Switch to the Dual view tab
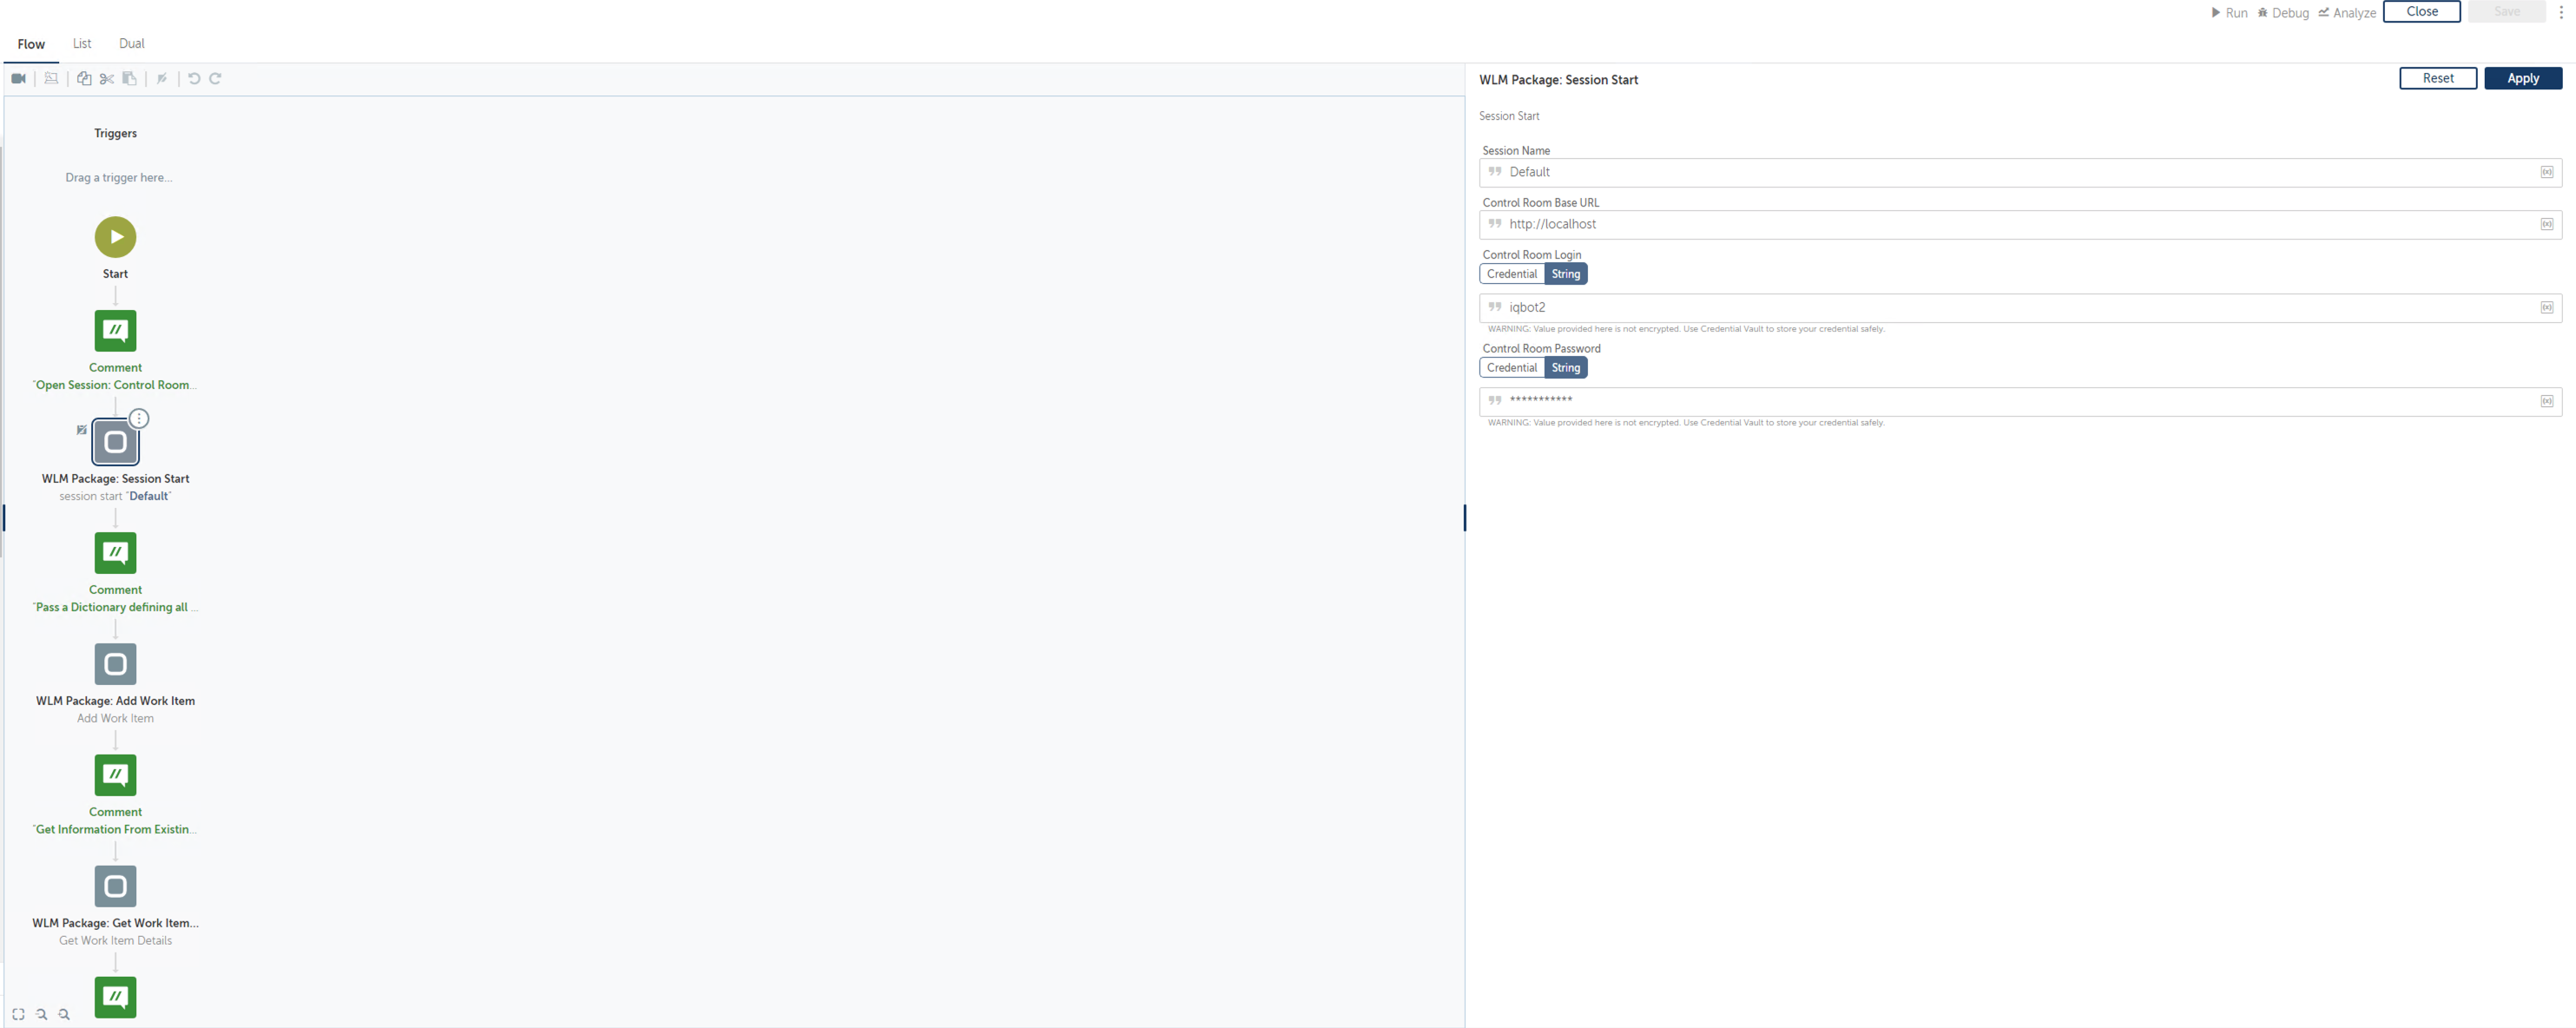 131,44
